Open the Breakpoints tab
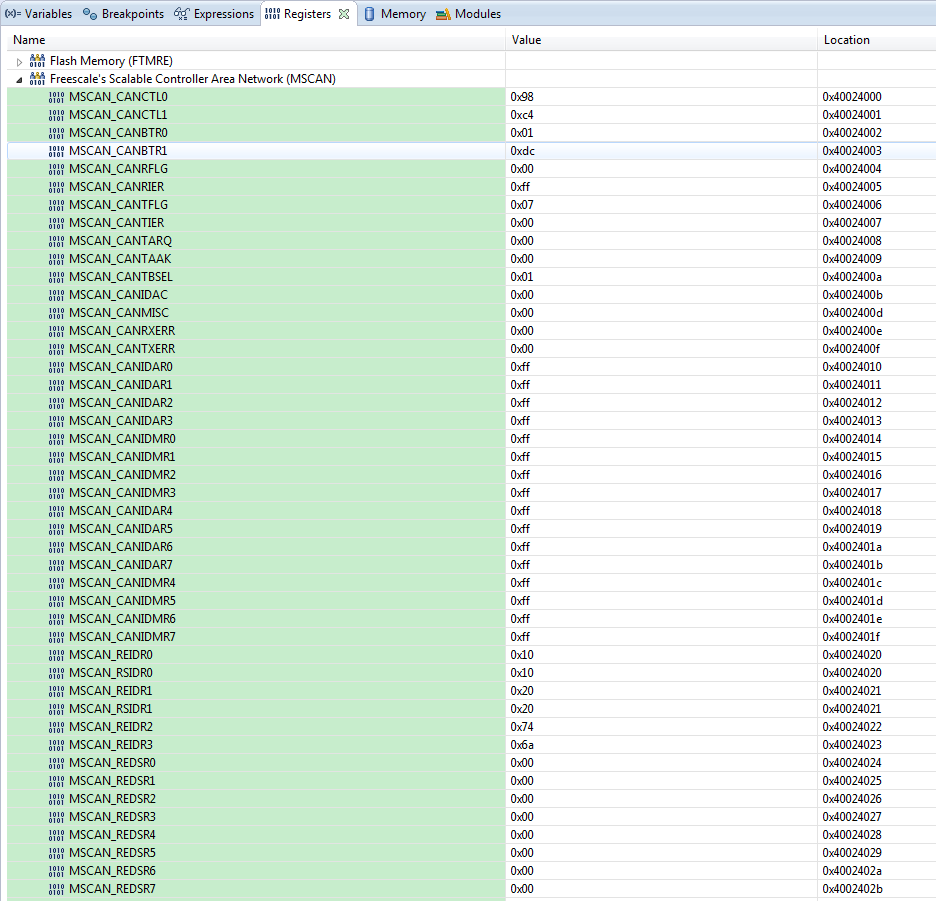 click(123, 13)
